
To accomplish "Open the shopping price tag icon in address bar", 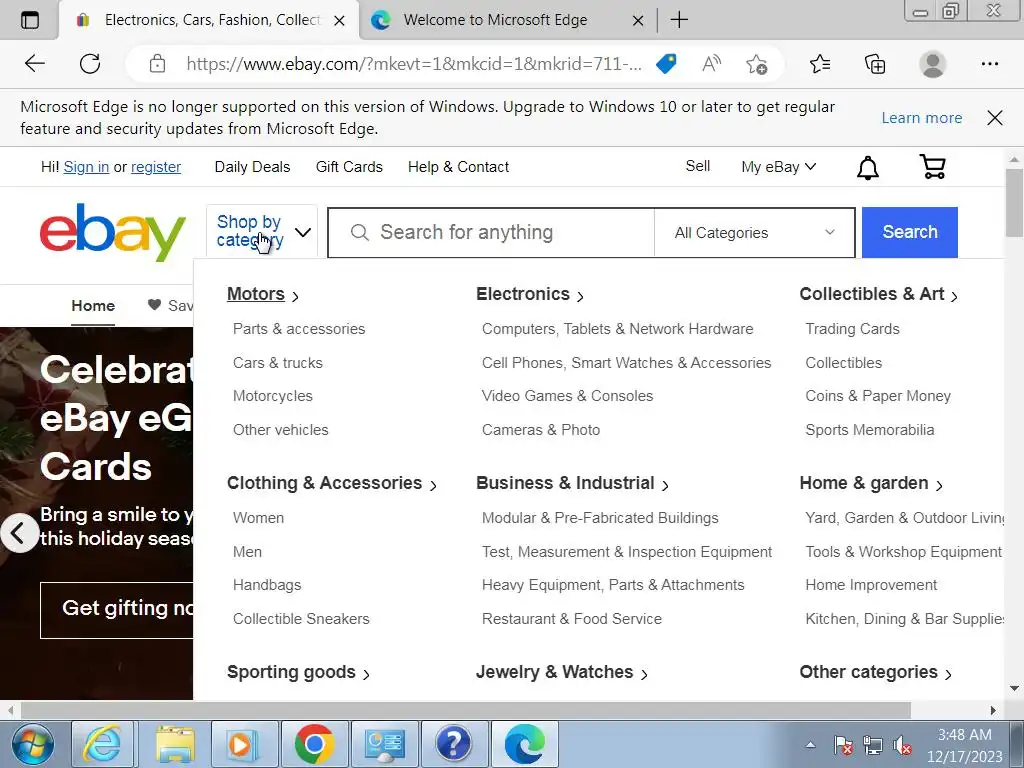I will pos(666,63).
